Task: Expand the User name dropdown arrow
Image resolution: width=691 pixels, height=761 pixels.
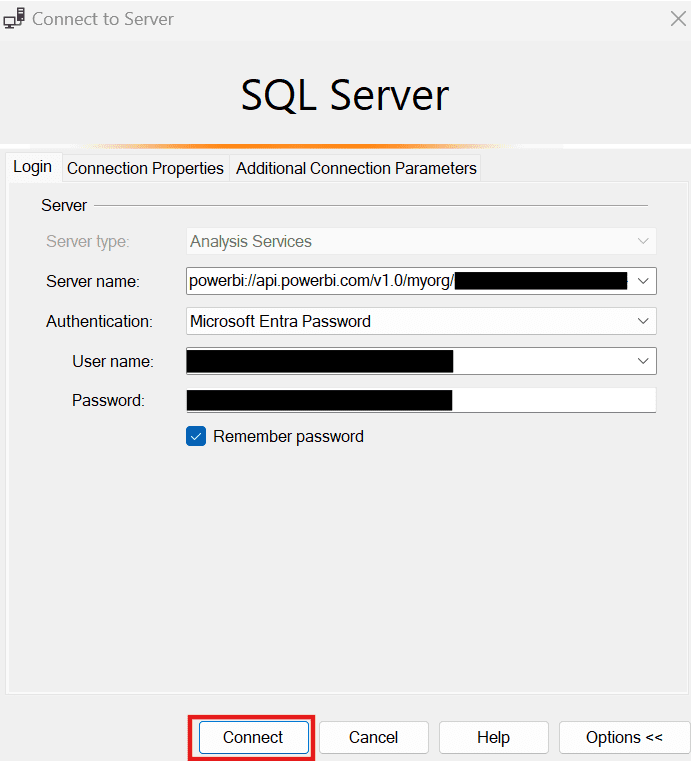Action: (643, 361)
